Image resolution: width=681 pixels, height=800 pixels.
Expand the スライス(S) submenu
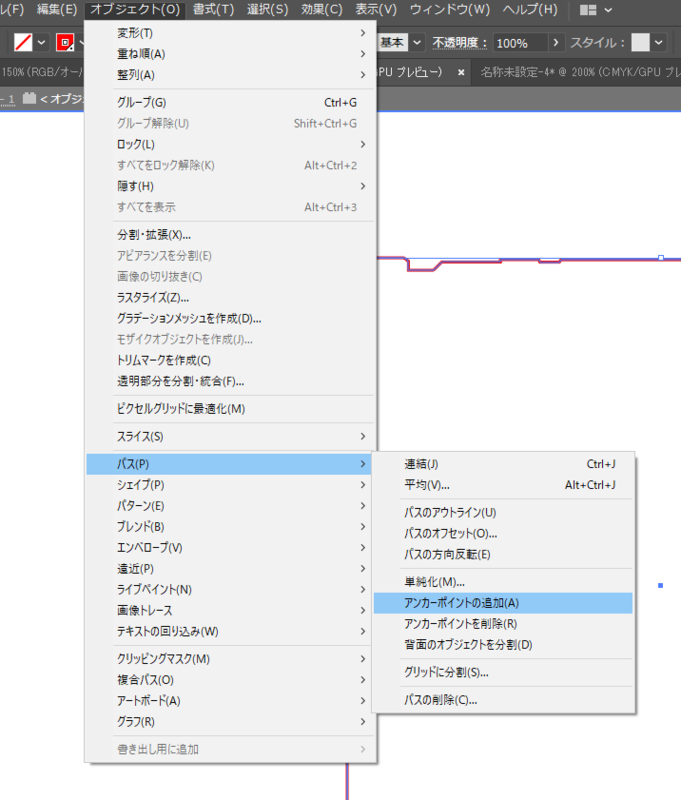coord(231,436)
